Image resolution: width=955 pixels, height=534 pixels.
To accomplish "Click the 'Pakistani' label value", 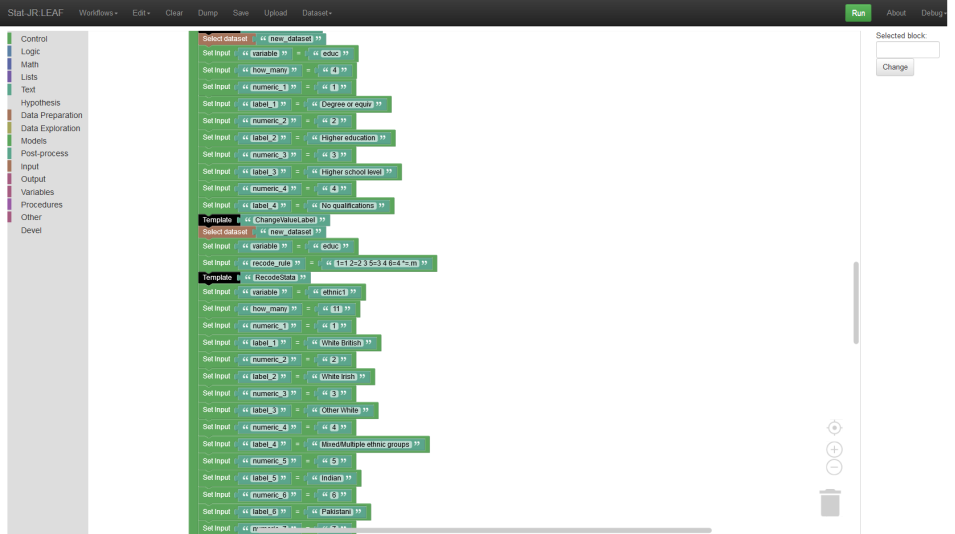I will coord(336,512).
